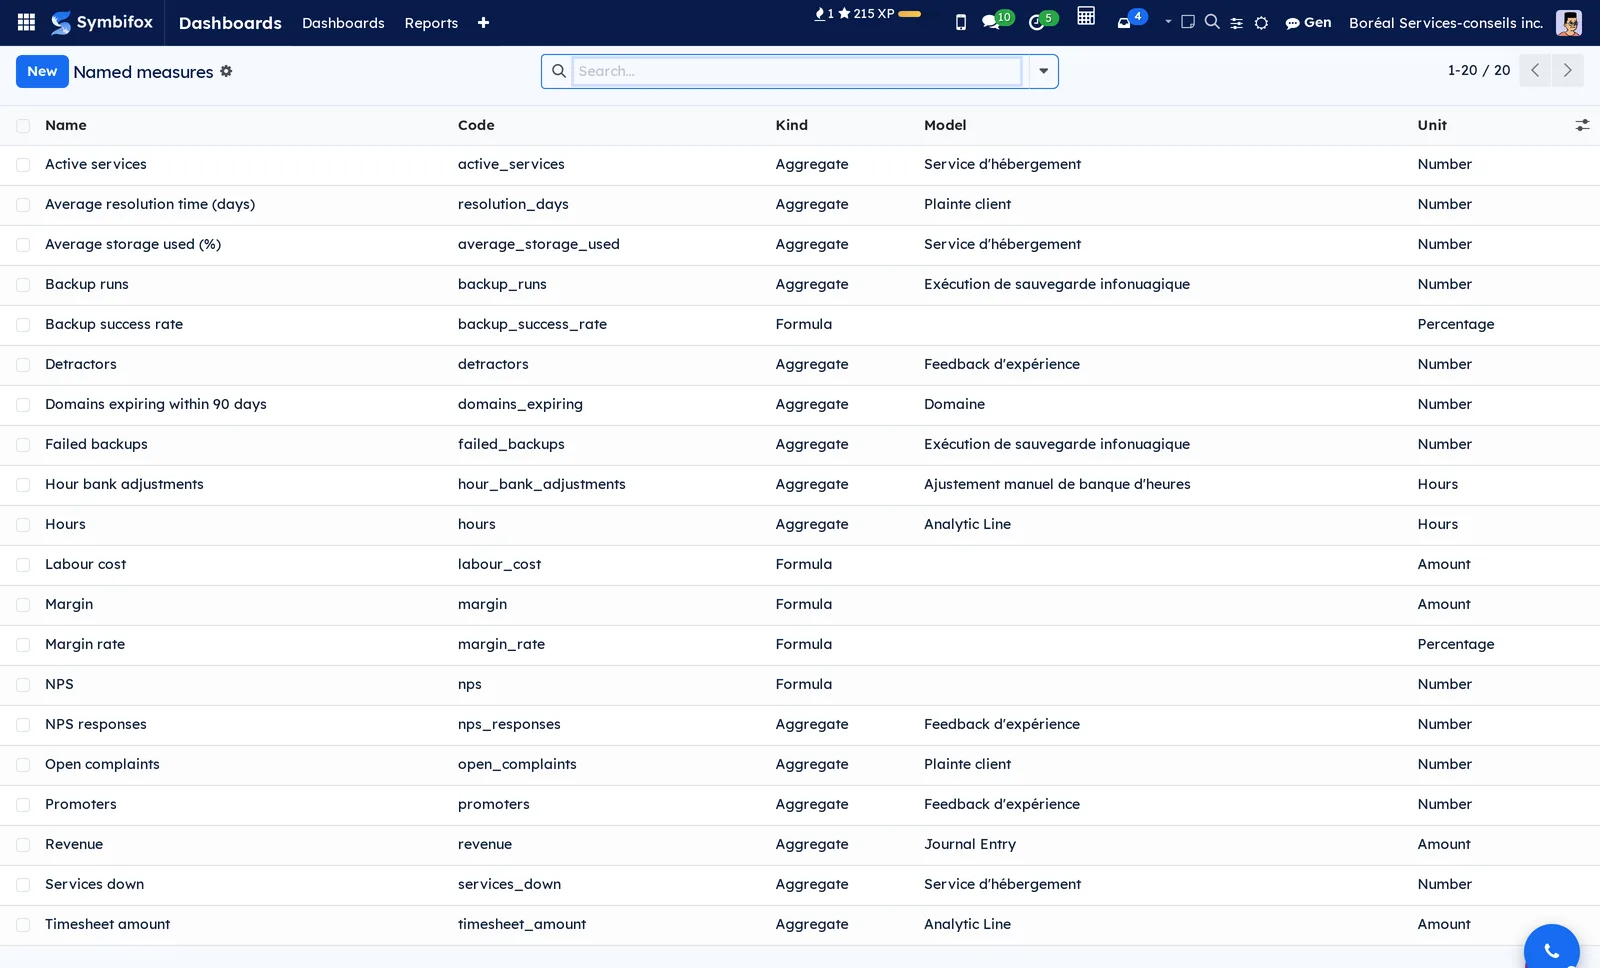Viewport: 1600px width, 968px height.
Task: Sort by the Name column header
Action: 66,125
